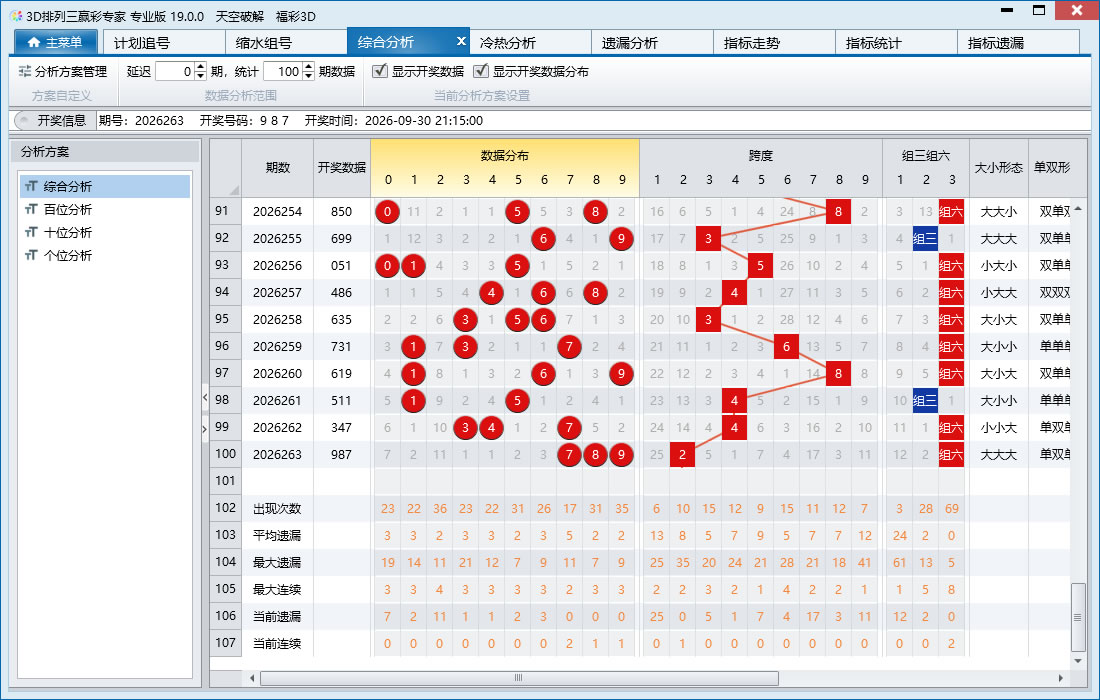Choose the 个位分析 scheme icon
Image resolution: width=1100 pixels, height=700 pixels.
(31, 255)
